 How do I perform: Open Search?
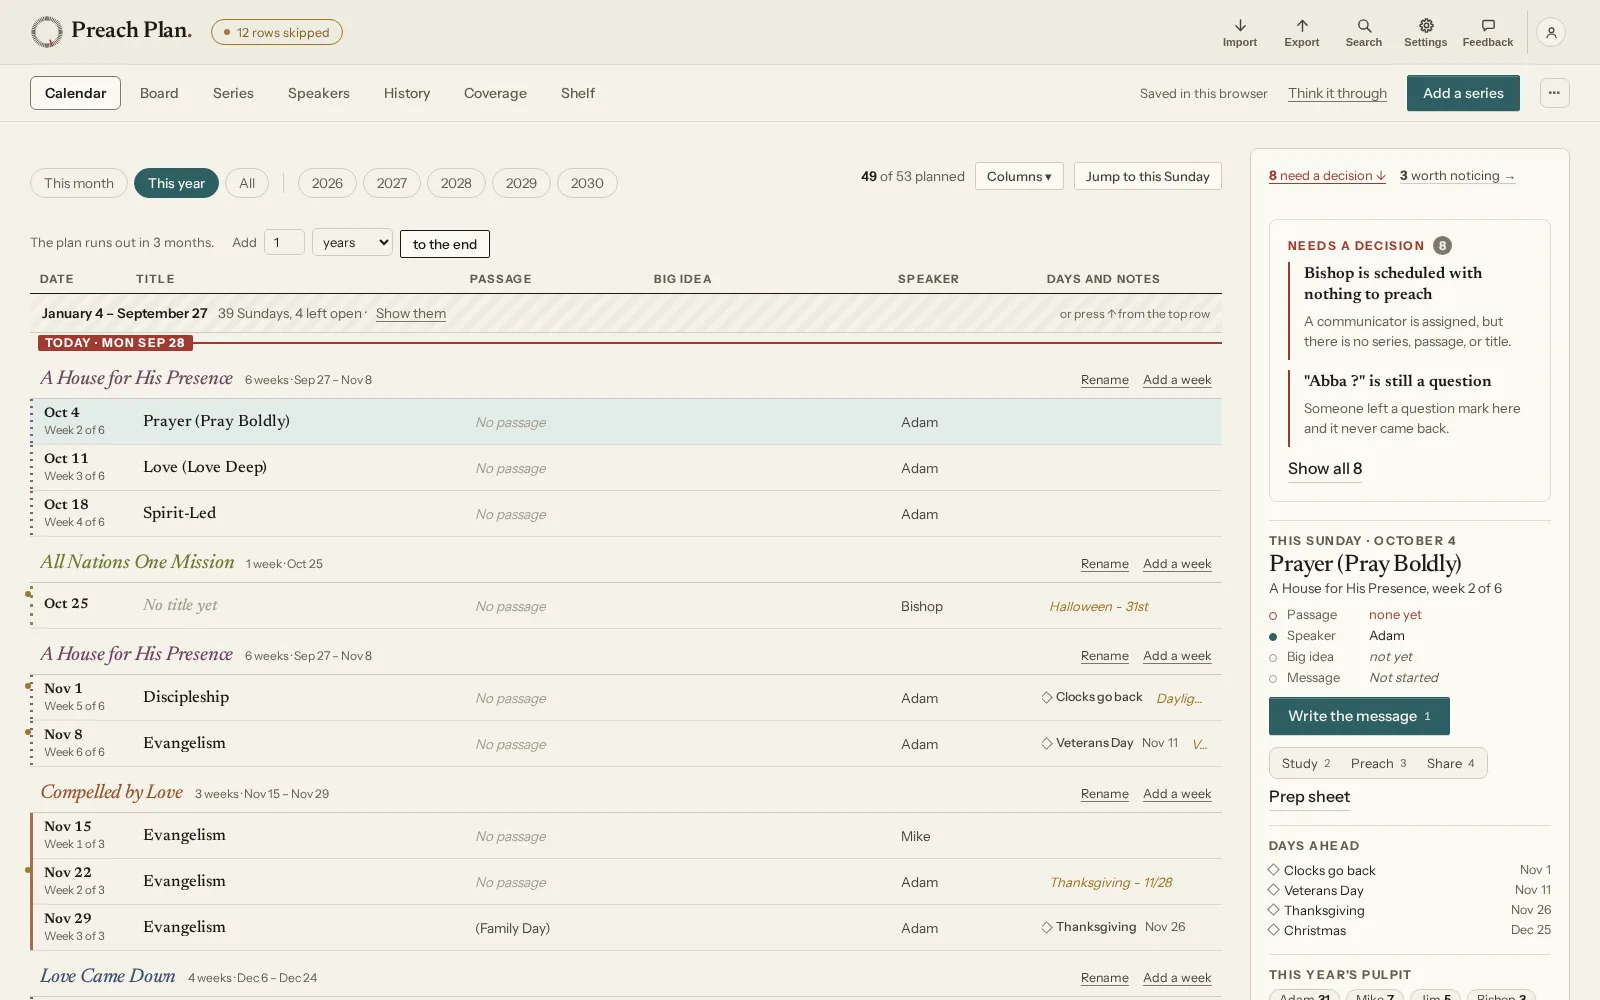[1363, 32]
